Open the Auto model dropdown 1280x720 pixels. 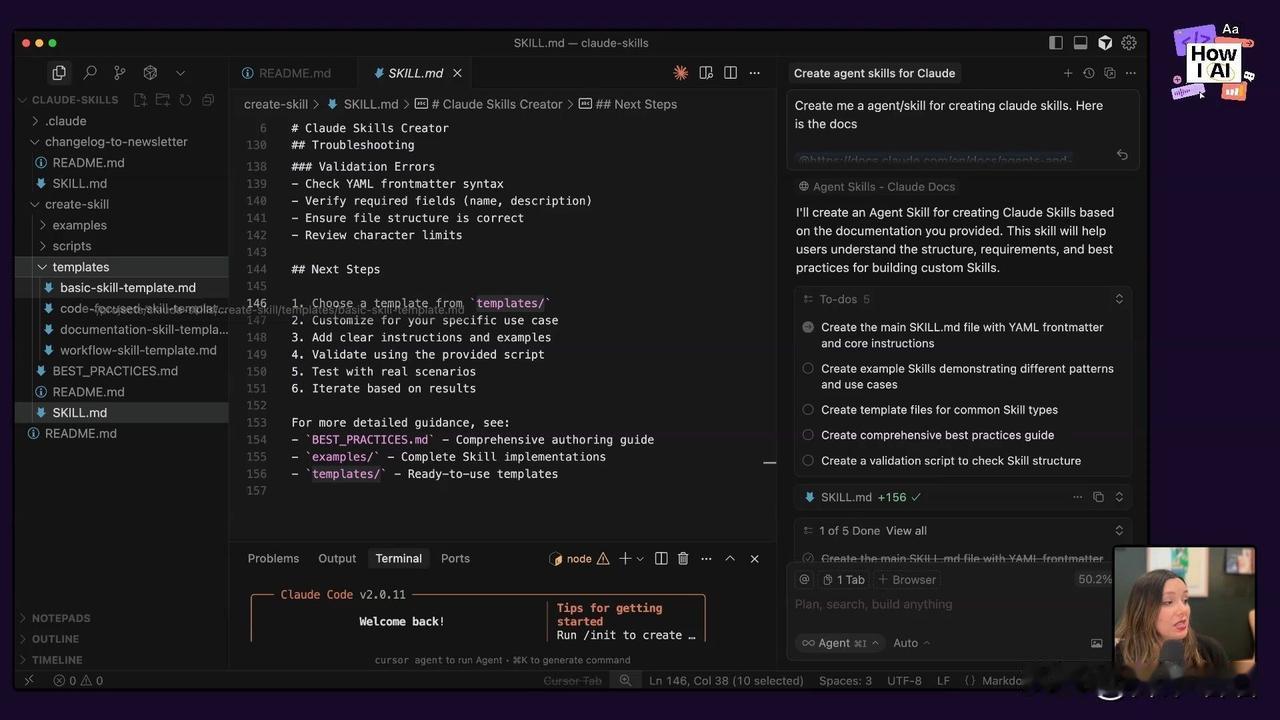click(x=911, y=643)
